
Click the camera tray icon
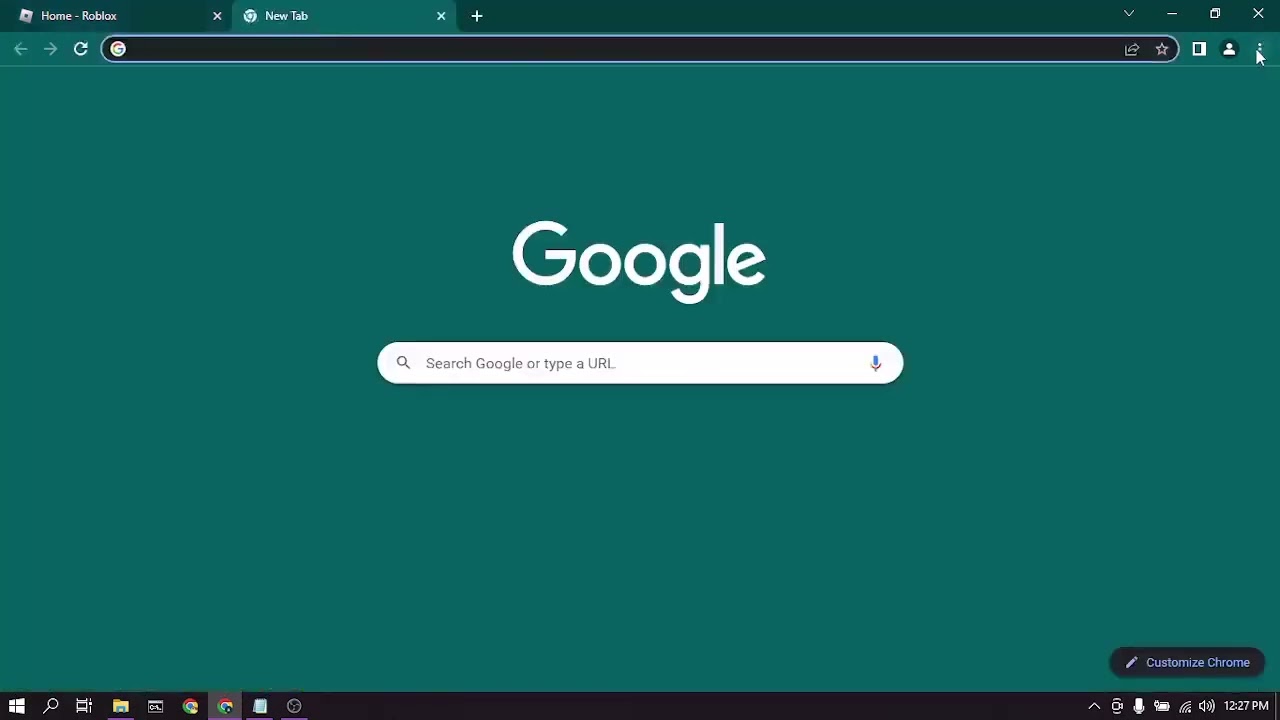tap(1117, 706)
